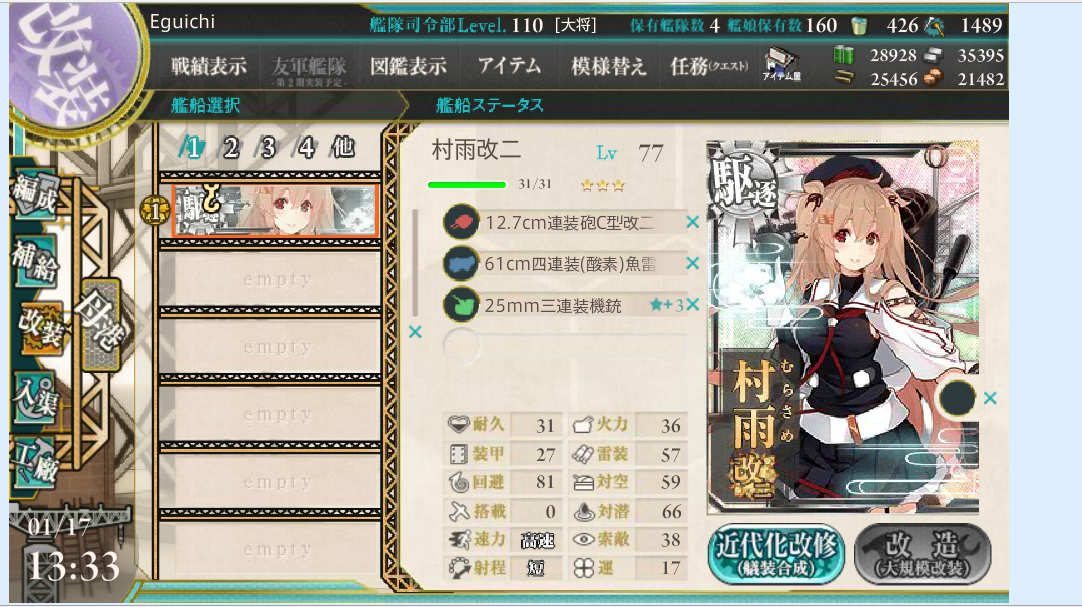Open the 補給 resupply sidebar icon
The image size is (1082, 607).
click(x=35, y=260)
